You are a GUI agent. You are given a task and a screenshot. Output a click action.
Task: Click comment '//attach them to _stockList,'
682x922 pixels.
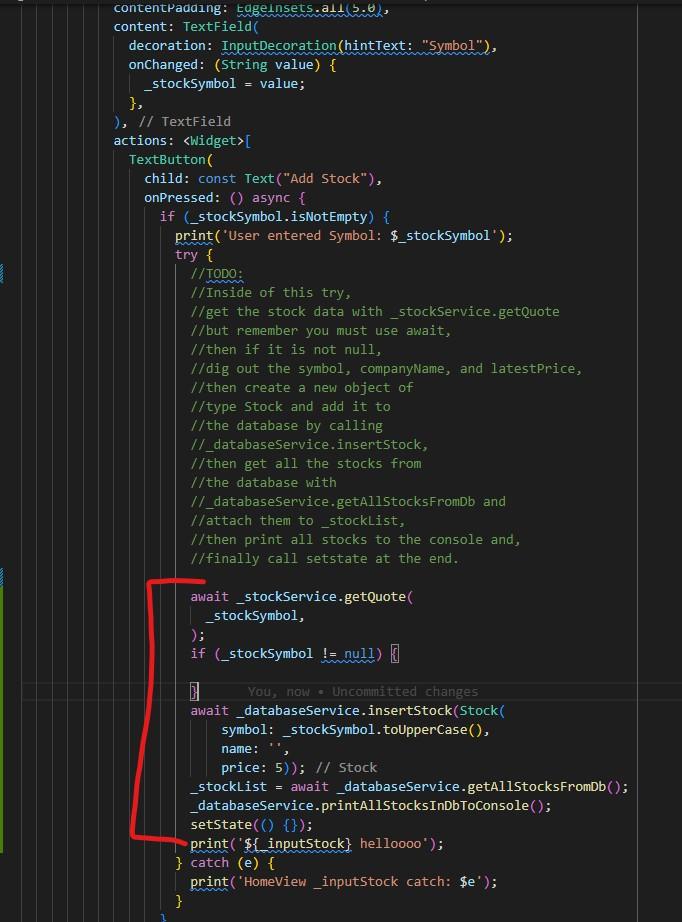coord(297,520)
